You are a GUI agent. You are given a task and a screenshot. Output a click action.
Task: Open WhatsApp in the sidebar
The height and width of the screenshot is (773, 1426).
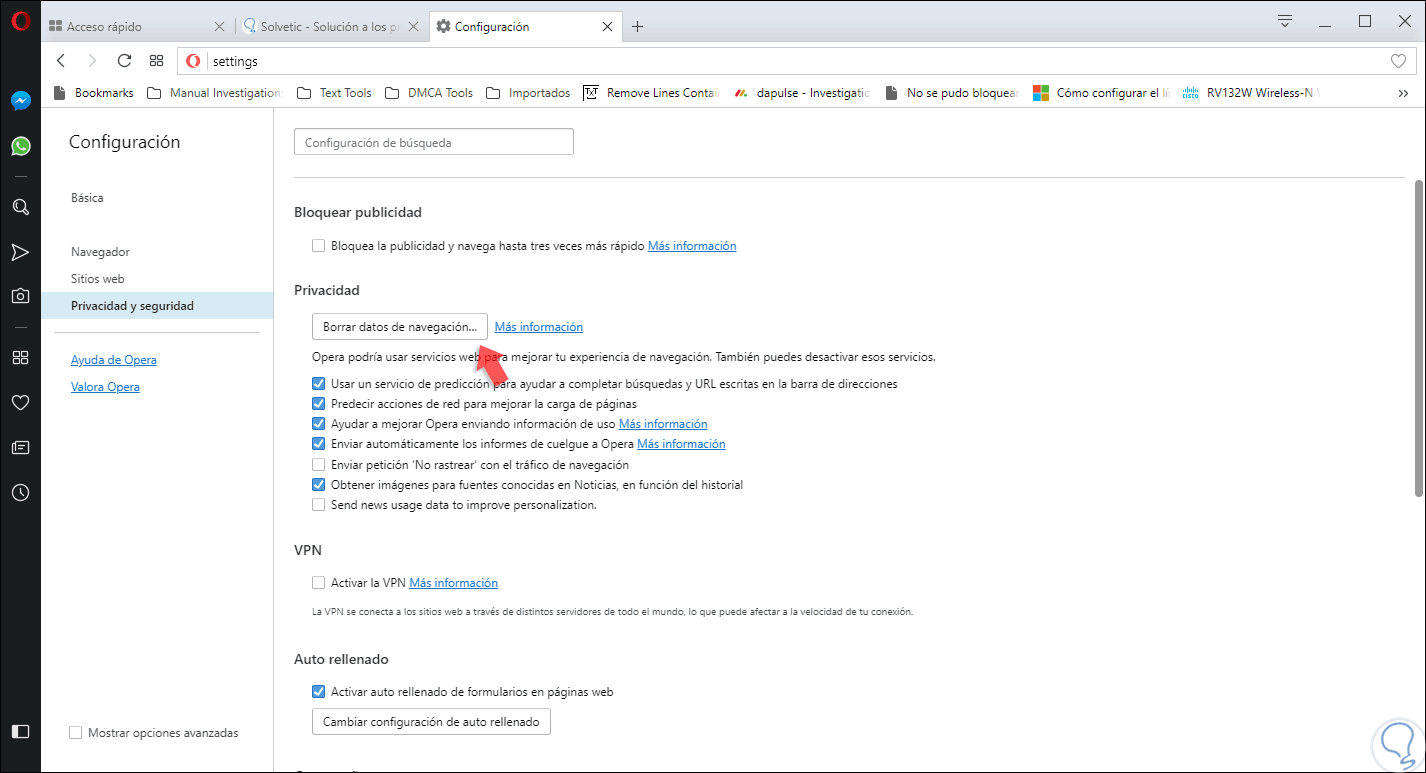tap(20, 146)
